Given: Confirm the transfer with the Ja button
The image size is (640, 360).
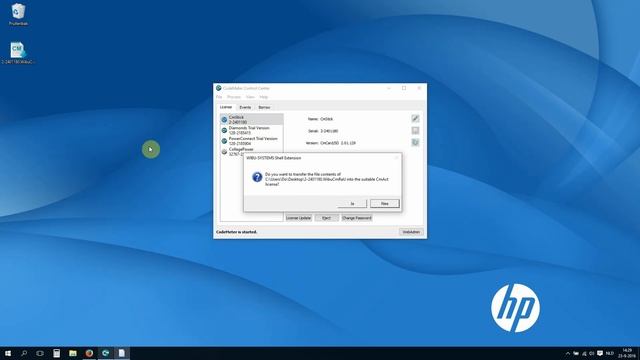Looking at the screenshot, I should tap(352, 203).
